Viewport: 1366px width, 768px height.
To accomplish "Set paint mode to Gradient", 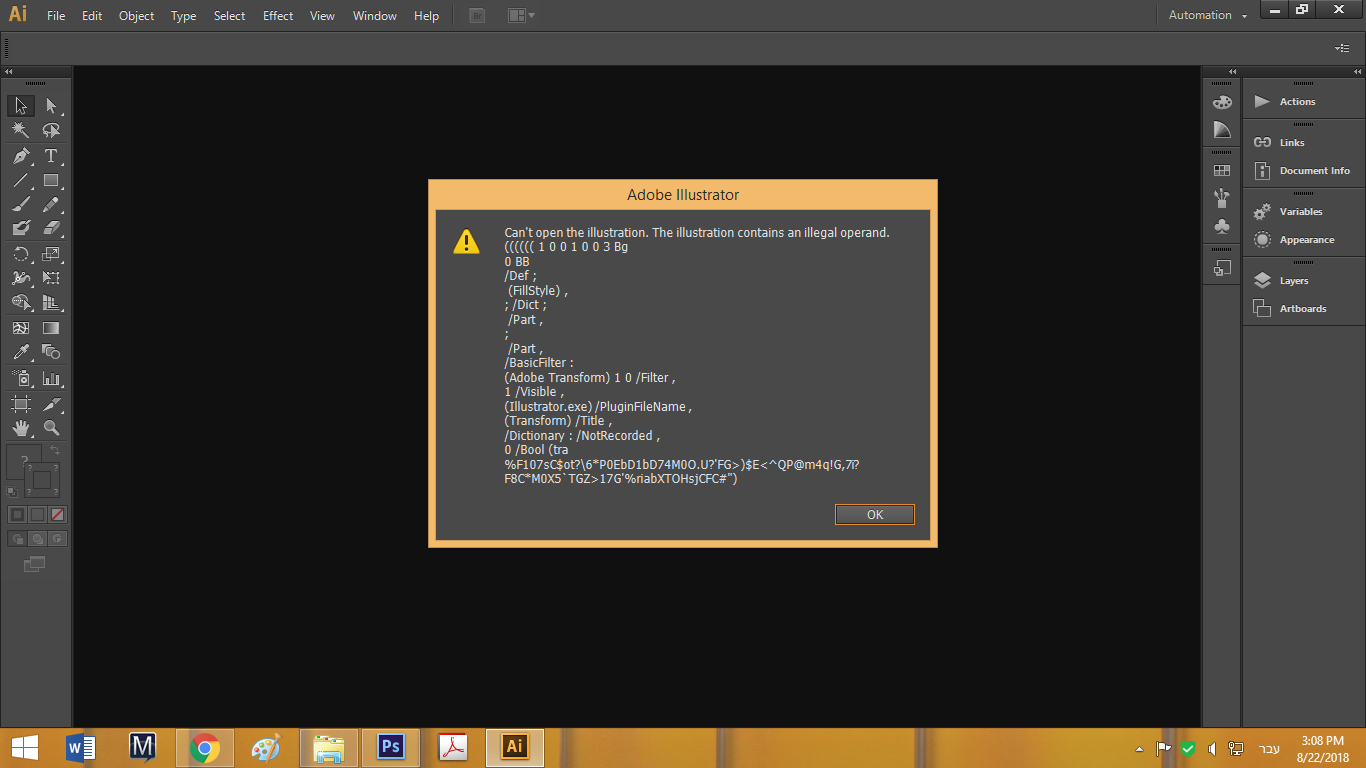I will click(x=37, y=514).
